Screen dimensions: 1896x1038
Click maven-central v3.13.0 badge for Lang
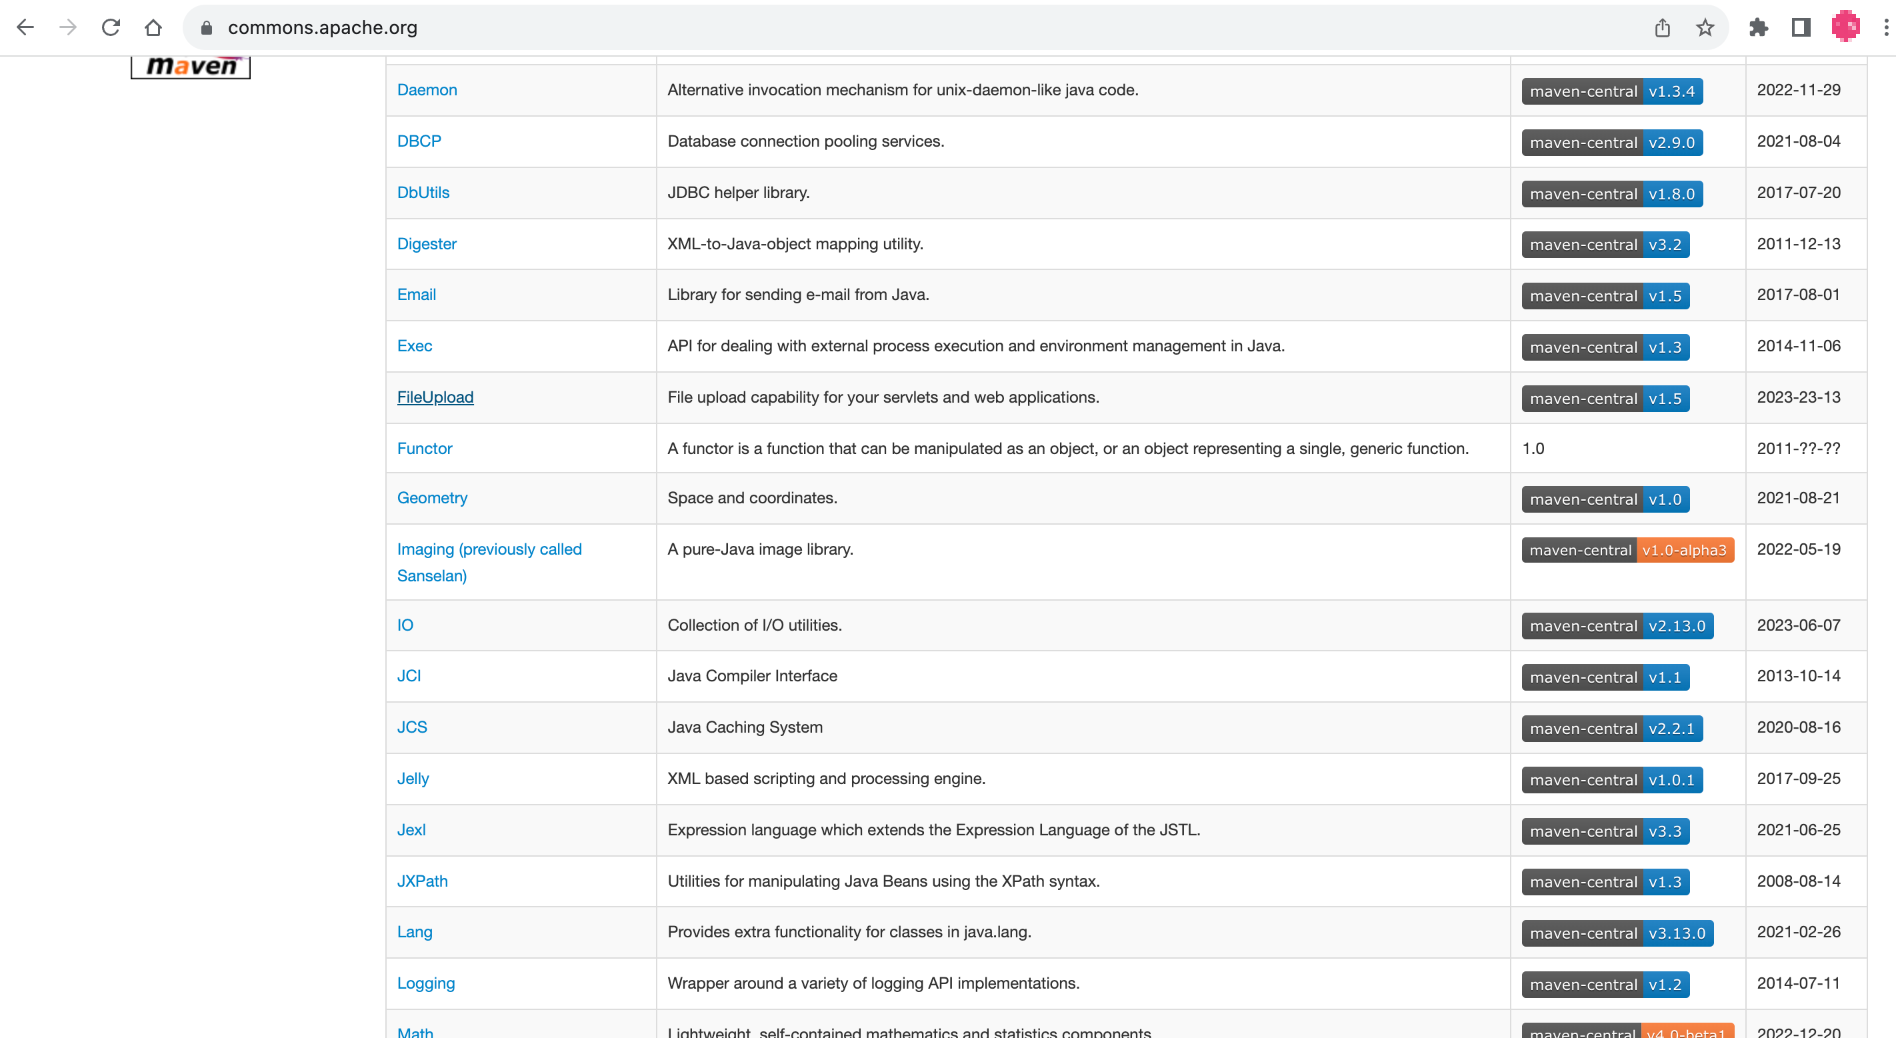coord(1617,933)
